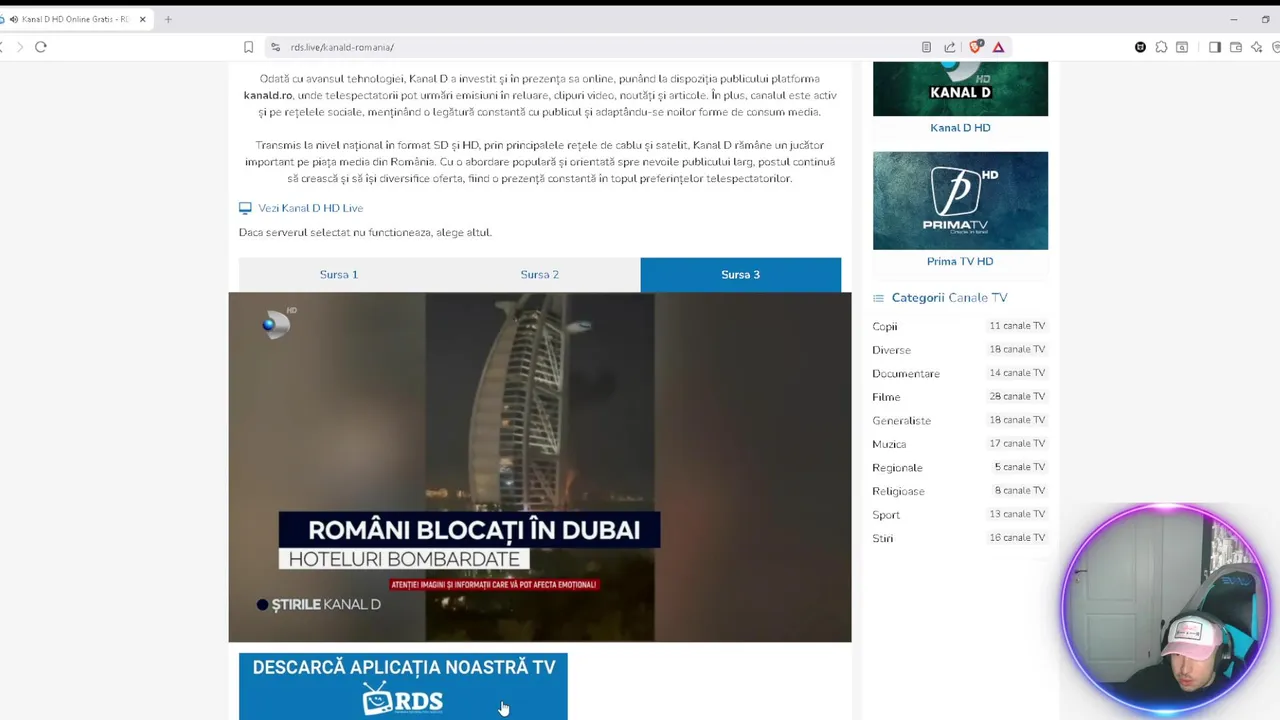Viewport: 1280px width, 720px height.
Task: Toggle the browser sidebar panel icon
Action: click(x=1215, y=47)
